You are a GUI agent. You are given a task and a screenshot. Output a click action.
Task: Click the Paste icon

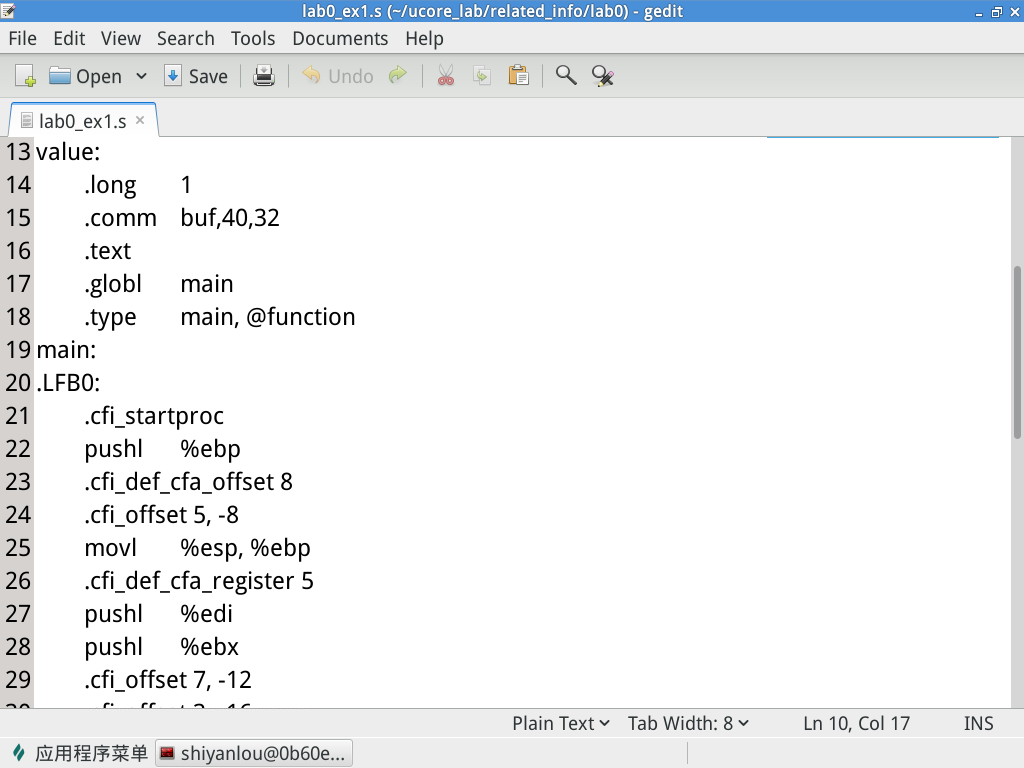pyautogui.click(x=519, y=75)
